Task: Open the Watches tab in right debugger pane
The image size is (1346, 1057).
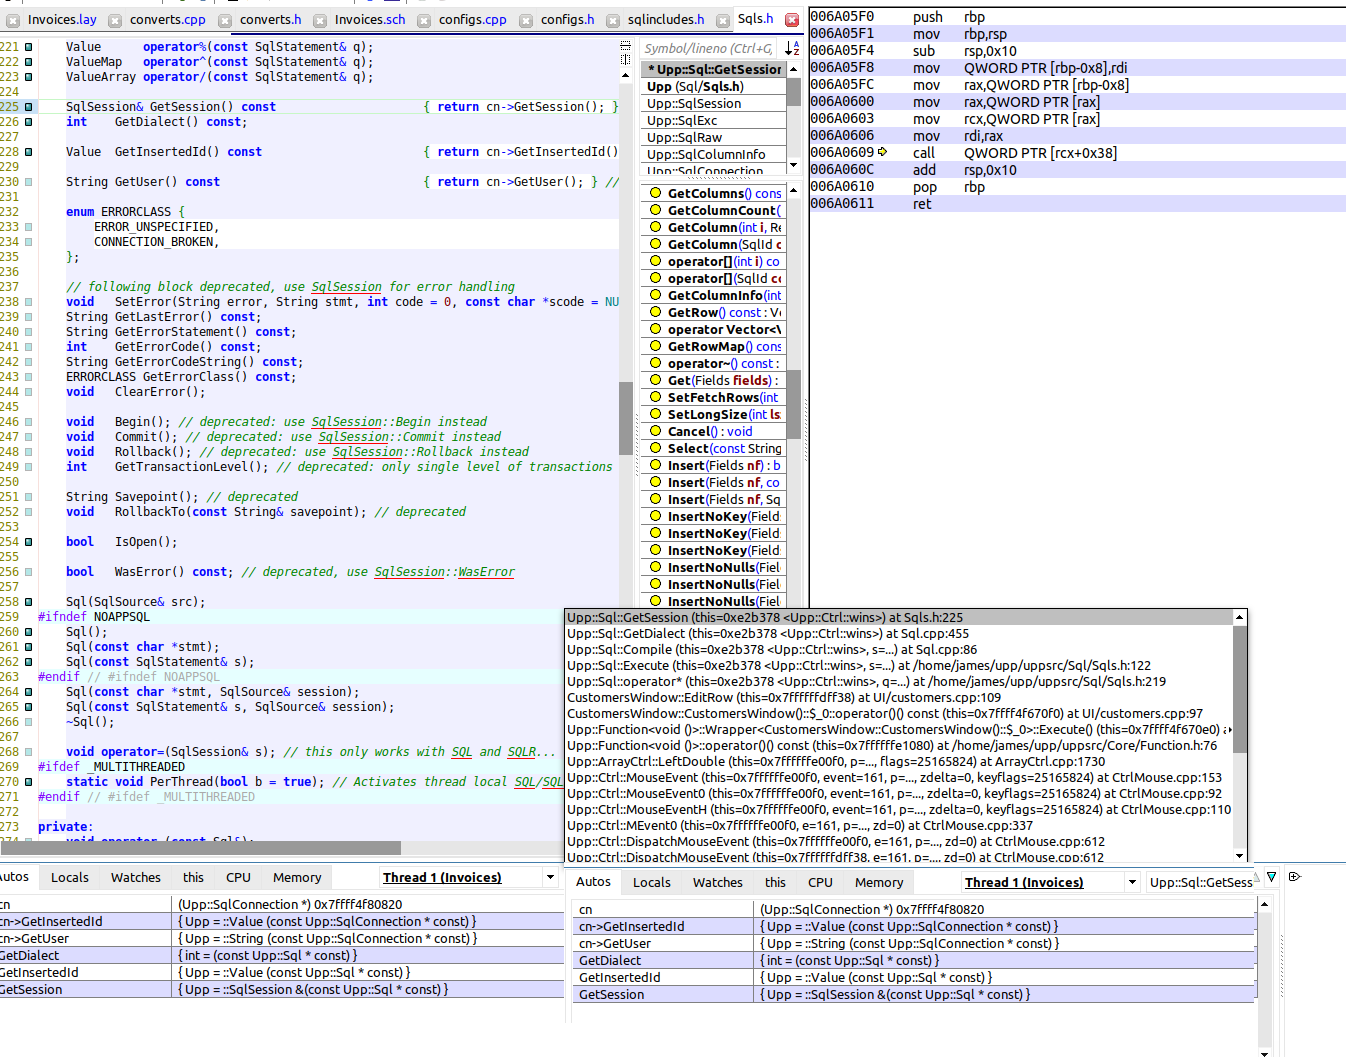Action: point(717,882)
